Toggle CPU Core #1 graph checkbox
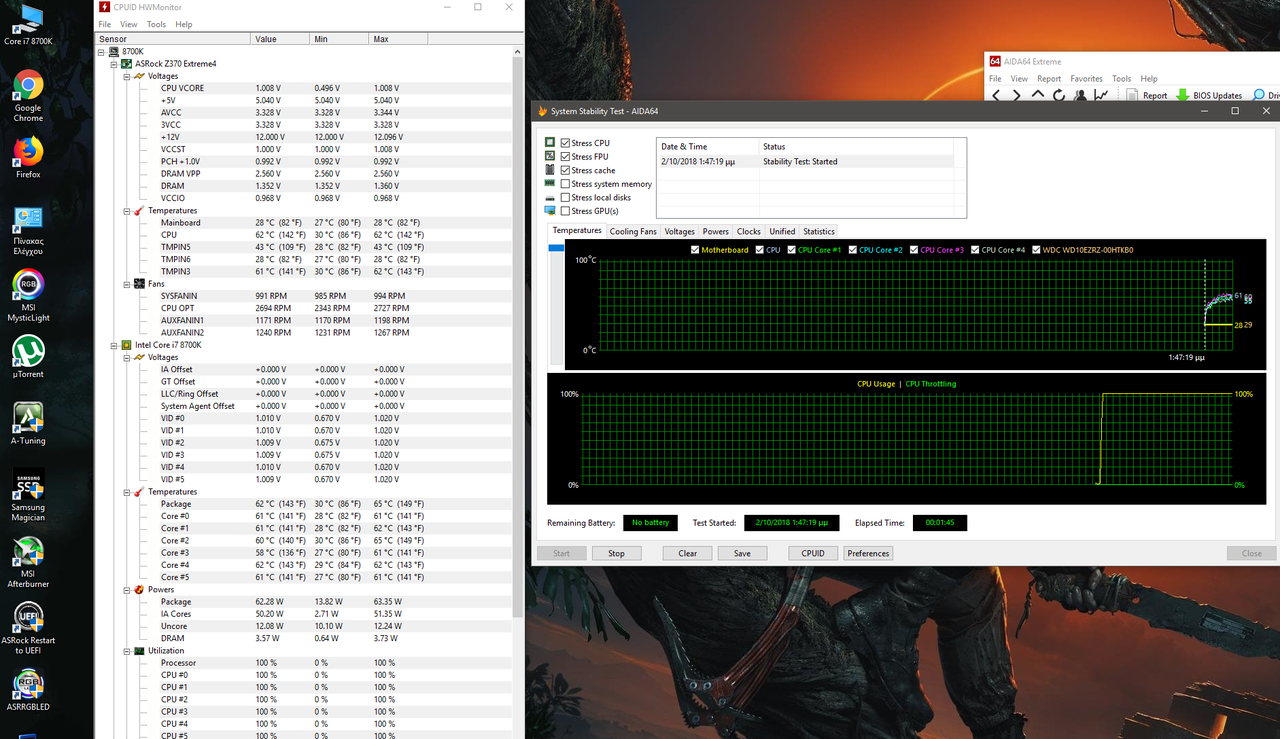Viewport: 1280px width, 739px height. (792, 250)
